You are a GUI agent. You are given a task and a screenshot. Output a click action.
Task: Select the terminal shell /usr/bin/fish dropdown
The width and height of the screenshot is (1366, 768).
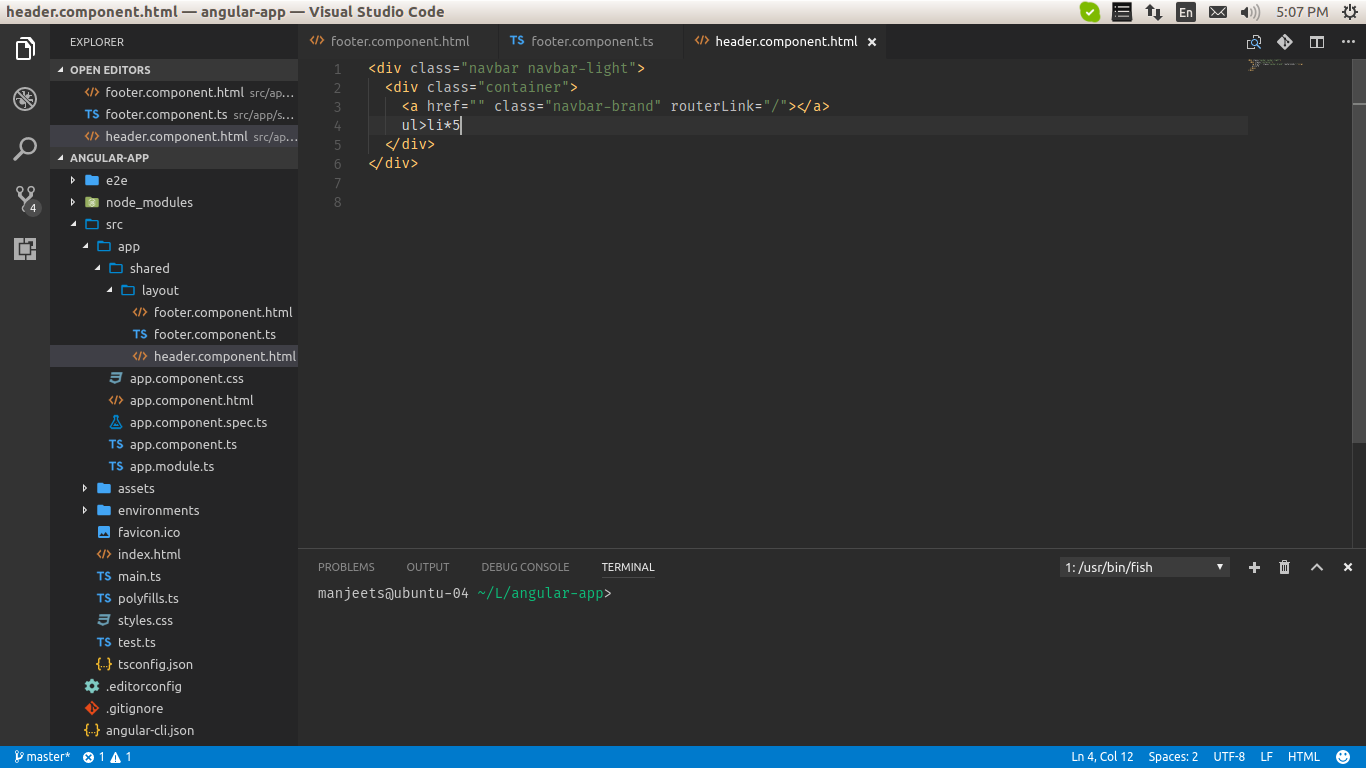1144,567
